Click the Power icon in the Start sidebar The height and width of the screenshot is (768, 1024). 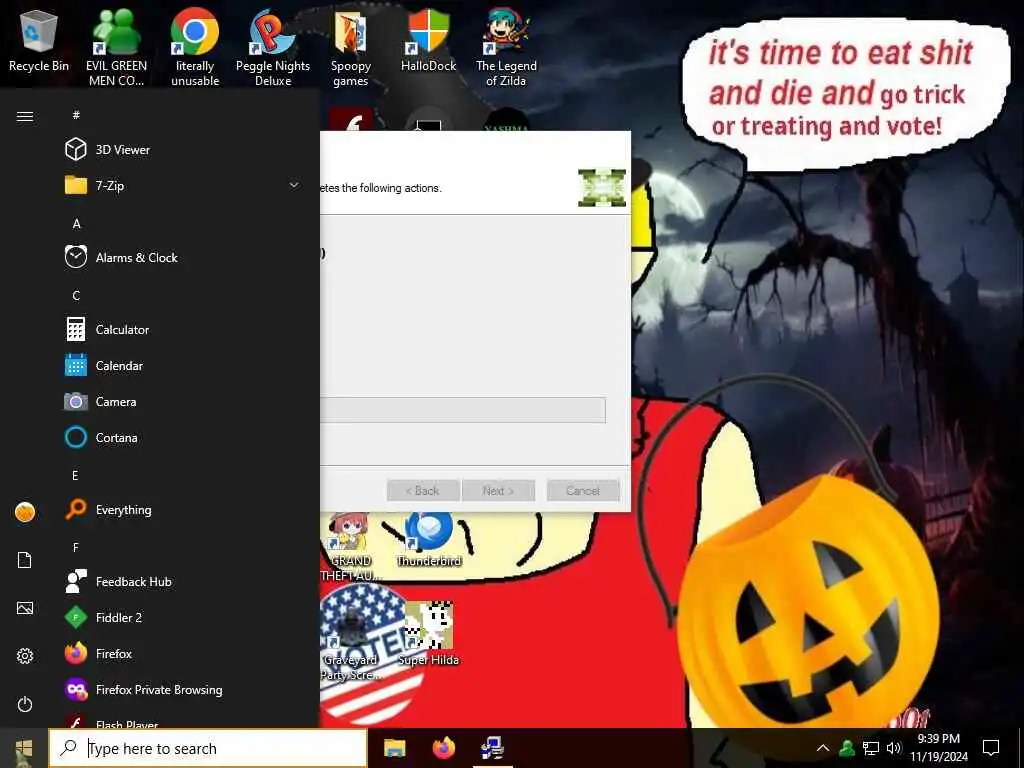[25, 704]
